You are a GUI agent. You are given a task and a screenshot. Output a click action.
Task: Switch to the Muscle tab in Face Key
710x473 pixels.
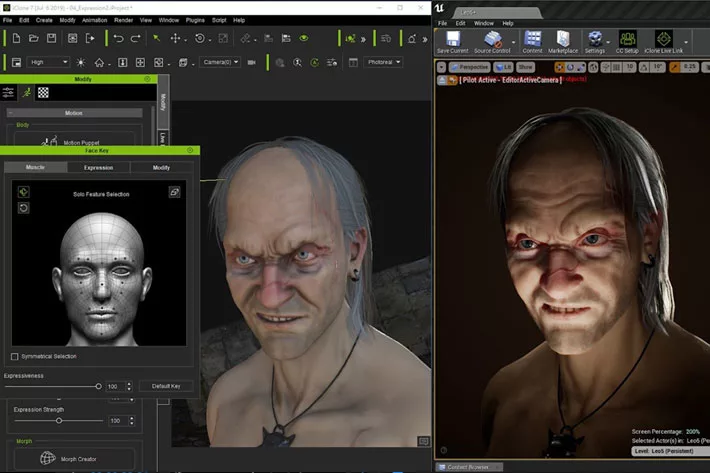(35, 167)
